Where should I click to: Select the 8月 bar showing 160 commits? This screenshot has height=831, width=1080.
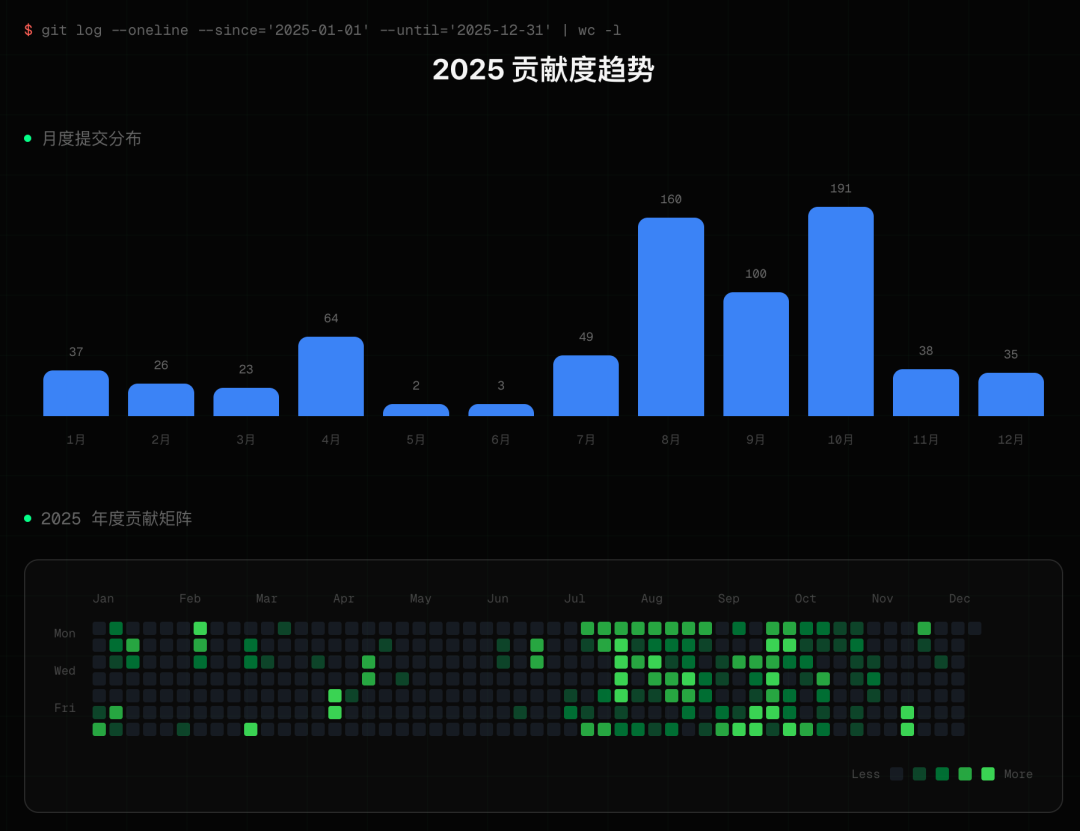tap(671, 317)
